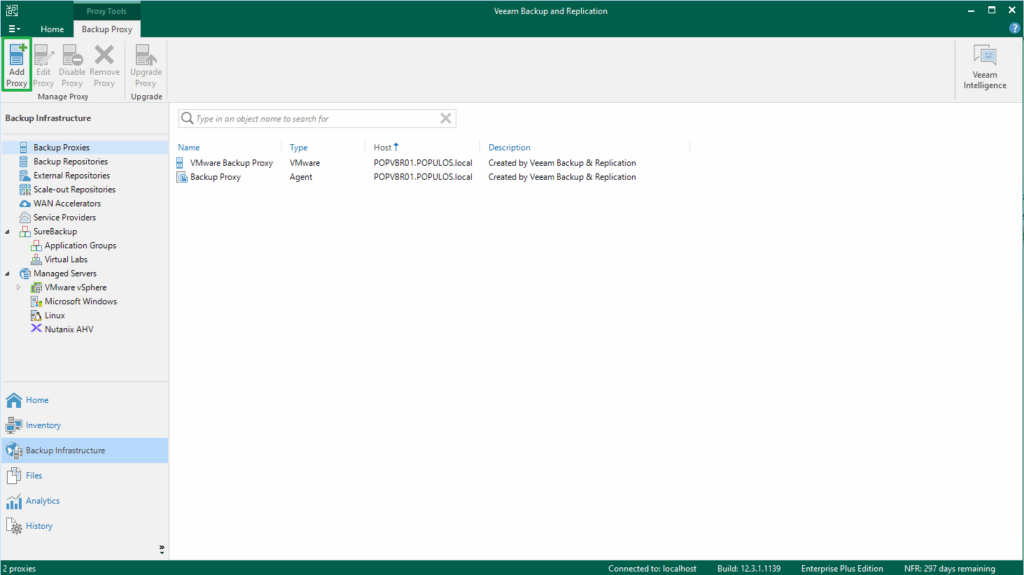
Task: Select the Linux tree node
Action: coord(54,316)
